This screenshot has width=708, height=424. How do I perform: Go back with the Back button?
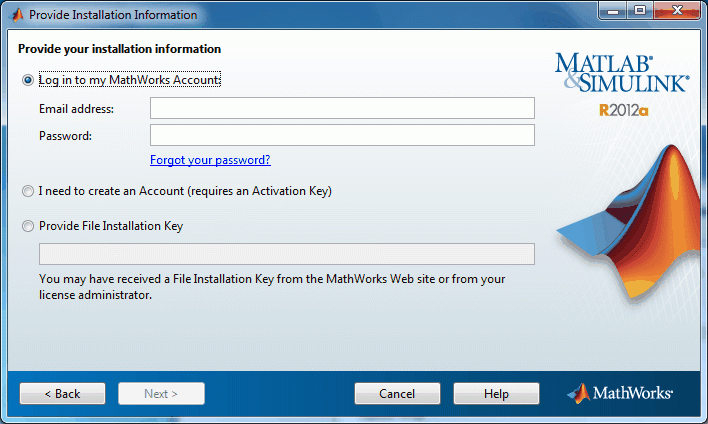click(x=62, y=394)
